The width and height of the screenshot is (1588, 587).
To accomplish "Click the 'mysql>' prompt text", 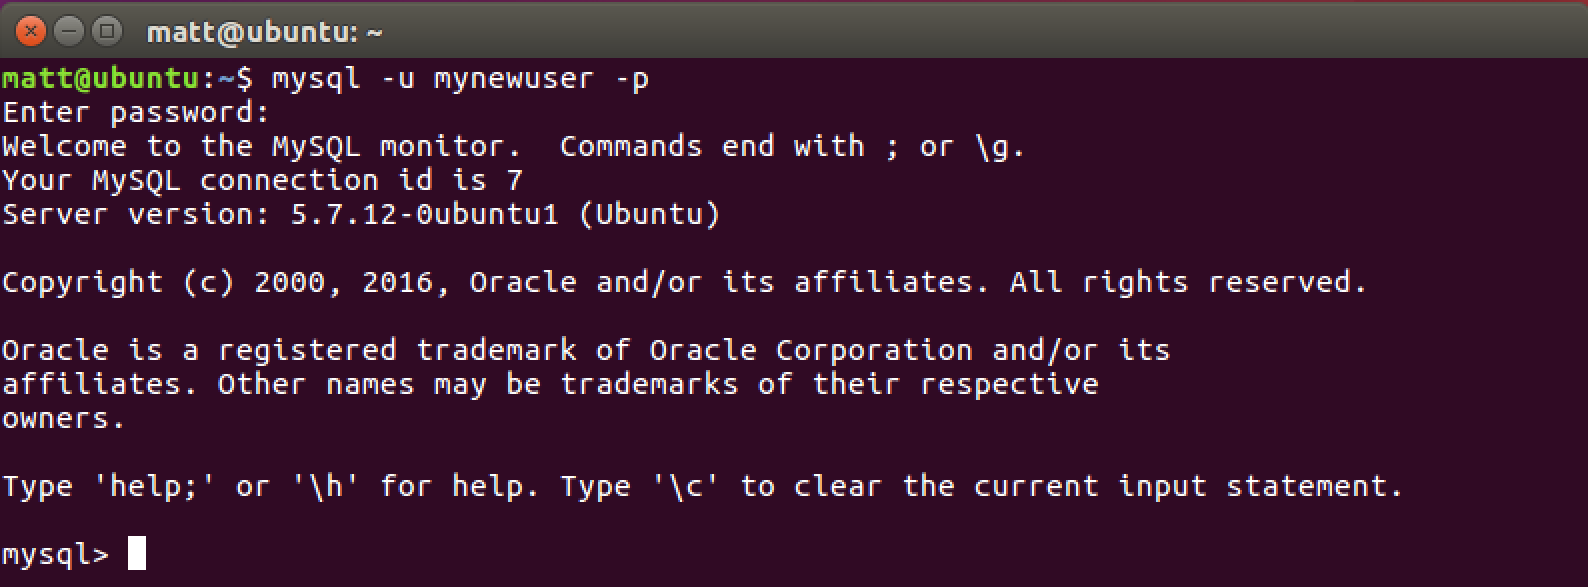I will (56, 554).
